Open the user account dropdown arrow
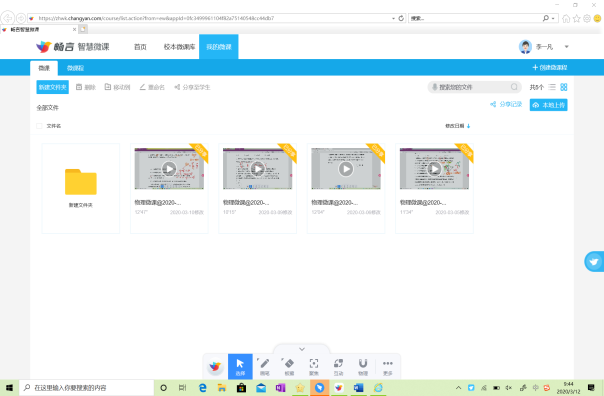The height and width of the screenshot is (396, 604). (566, 47)
